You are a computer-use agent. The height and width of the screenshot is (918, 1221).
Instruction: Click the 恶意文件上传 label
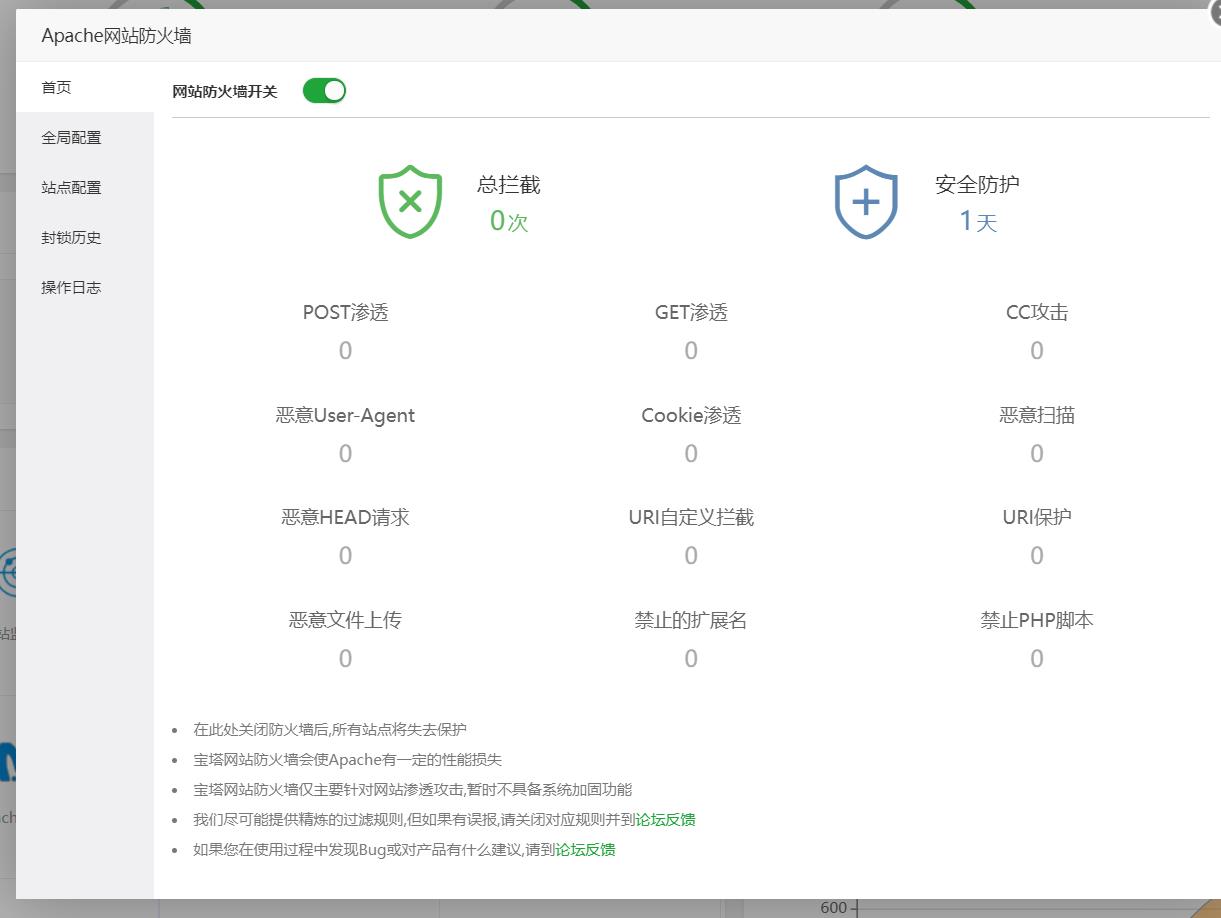(x=345, y=621)
